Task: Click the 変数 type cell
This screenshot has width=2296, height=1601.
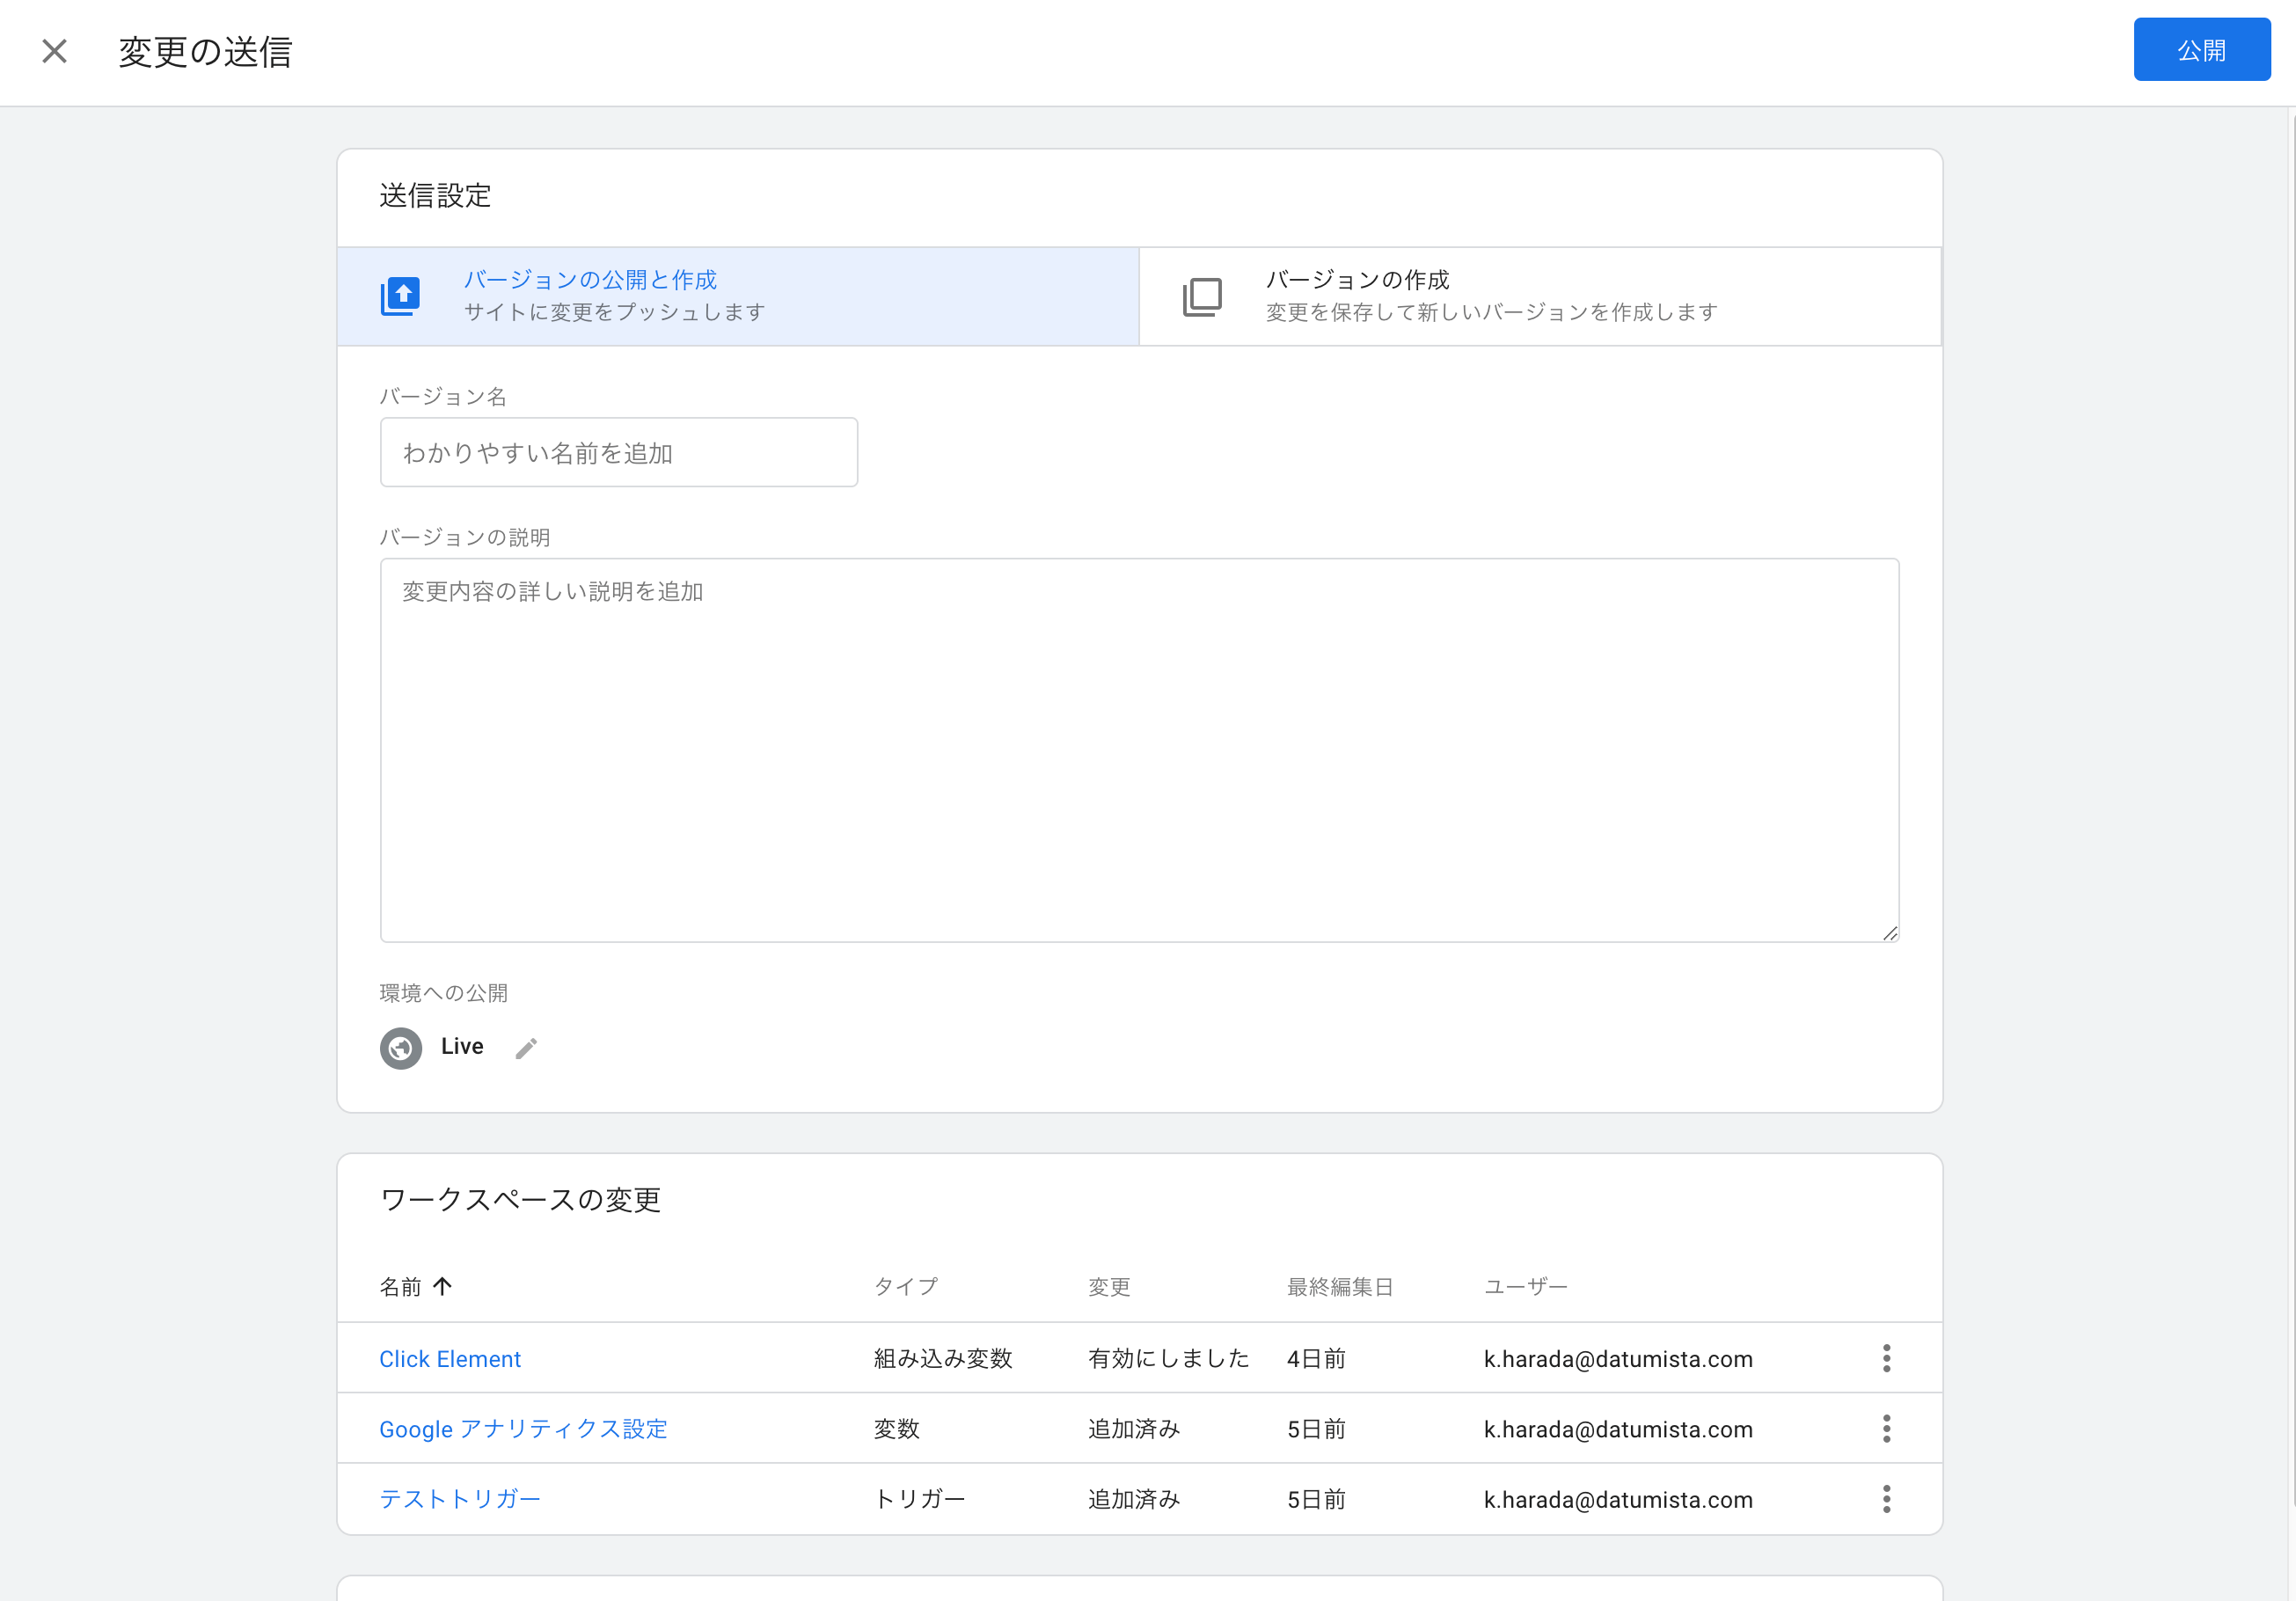Action: pyautogui.click(x=897, y=1429)
